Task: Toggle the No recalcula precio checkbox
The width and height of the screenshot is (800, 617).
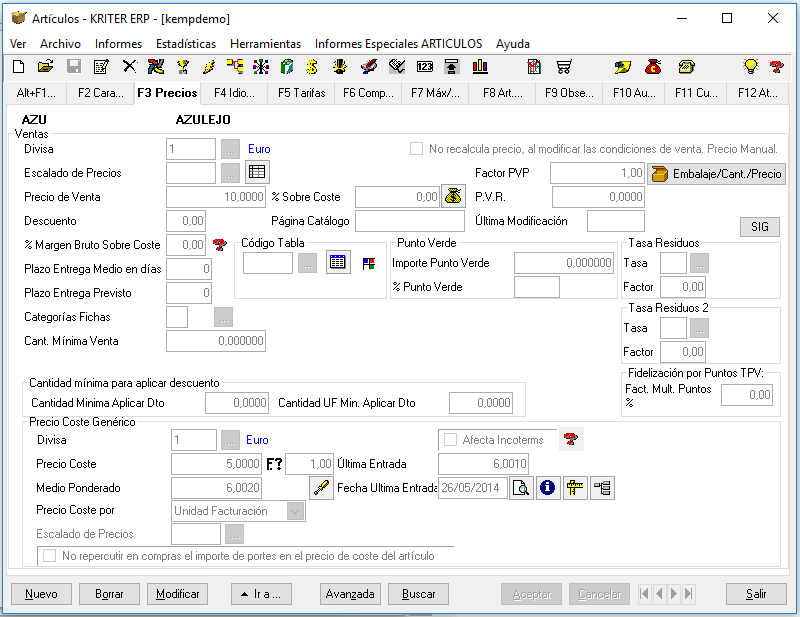Action: coord(416,149)
